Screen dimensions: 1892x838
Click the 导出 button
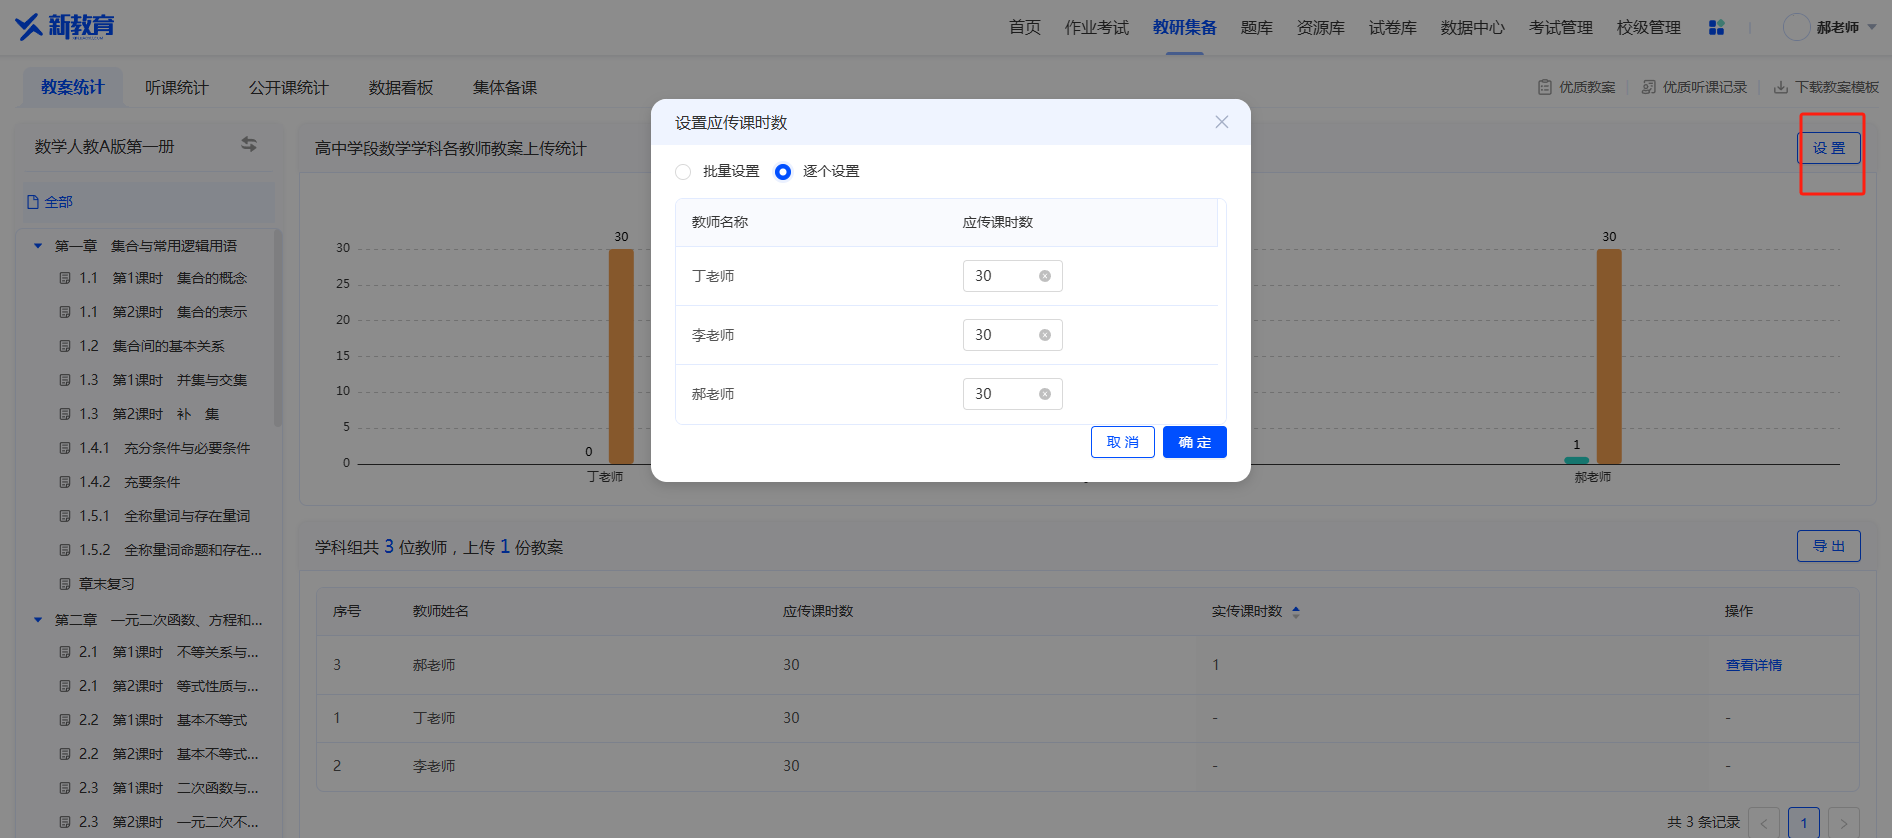[1829, 546]
